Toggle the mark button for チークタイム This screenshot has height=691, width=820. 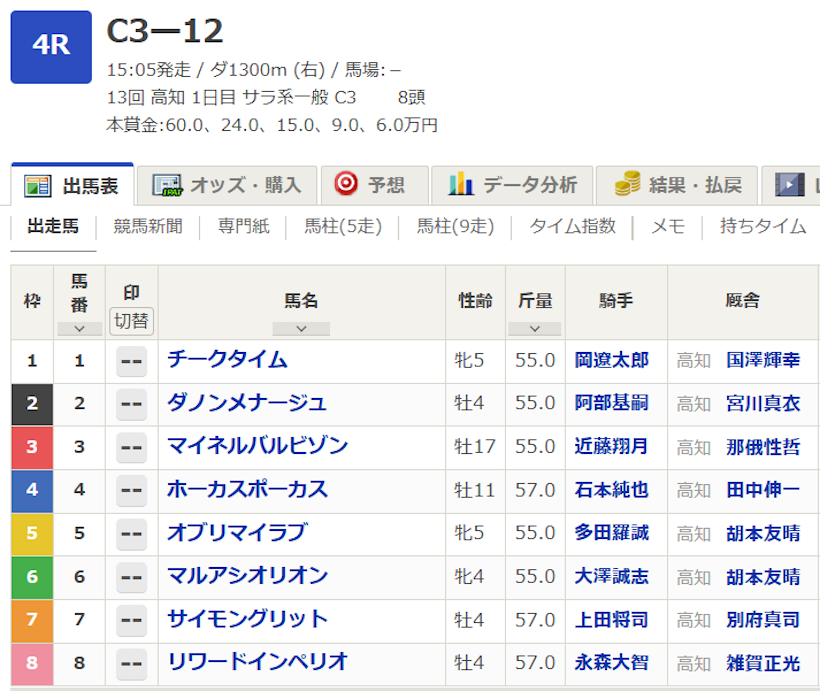coord(131,361)
